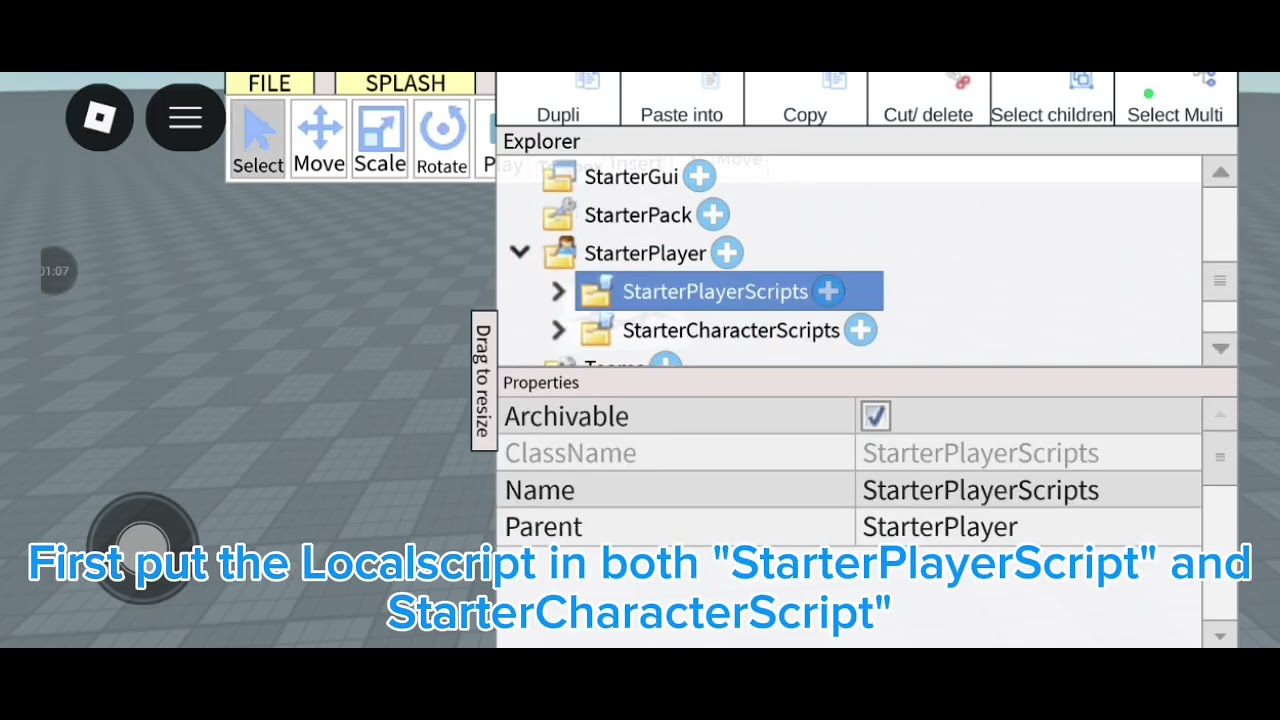Click the 01:07 timer badge
This screenshot has height=720, width=1280.
56,271
